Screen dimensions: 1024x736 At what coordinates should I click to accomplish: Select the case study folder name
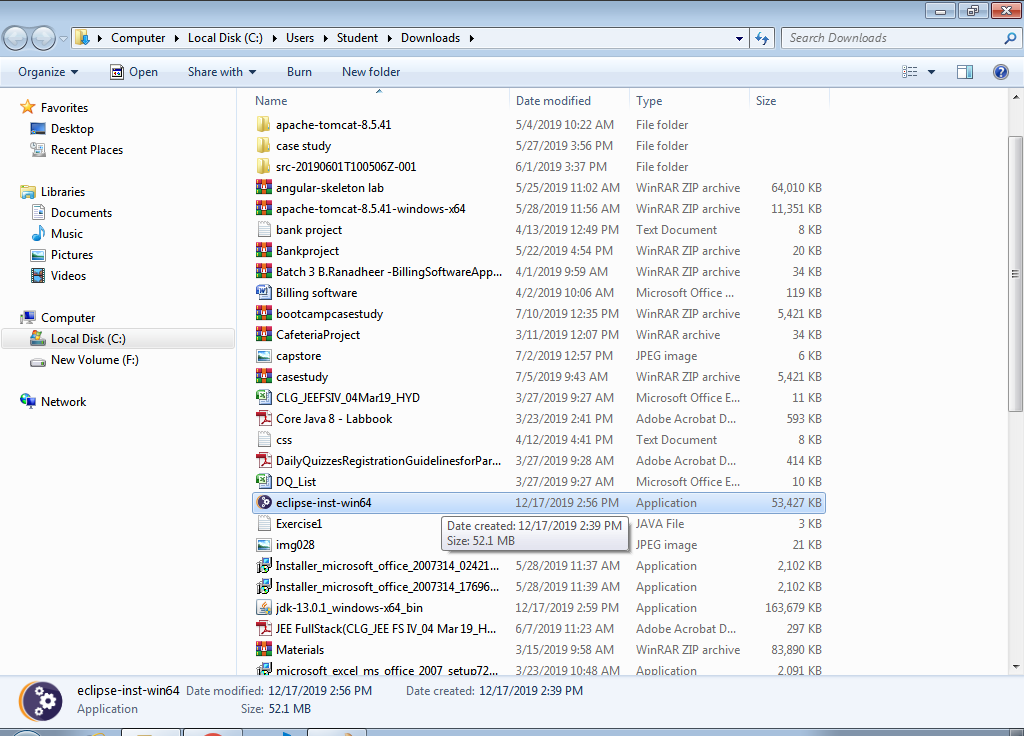(303, 146)
